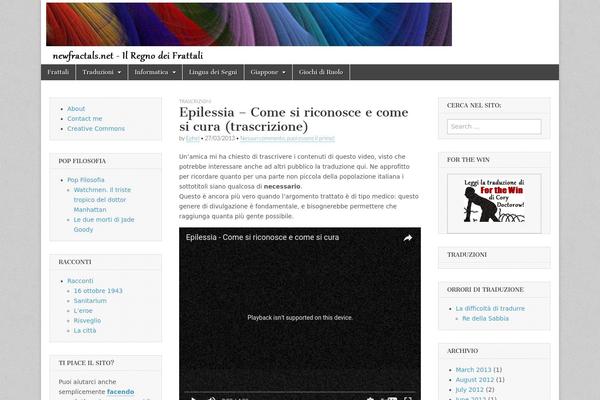Open the Risveglio story link
Screen dimensions: 600x400
(x=87, y=321)
